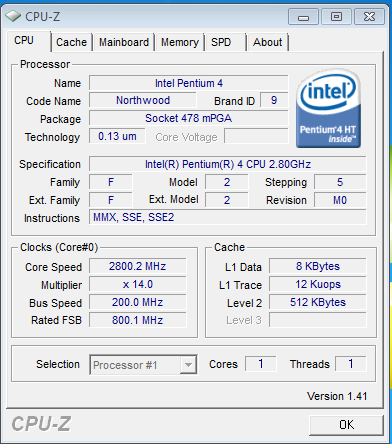Click the Core Speed value field
This screenshot has height=444, width=392.
(x=138, y=266)
